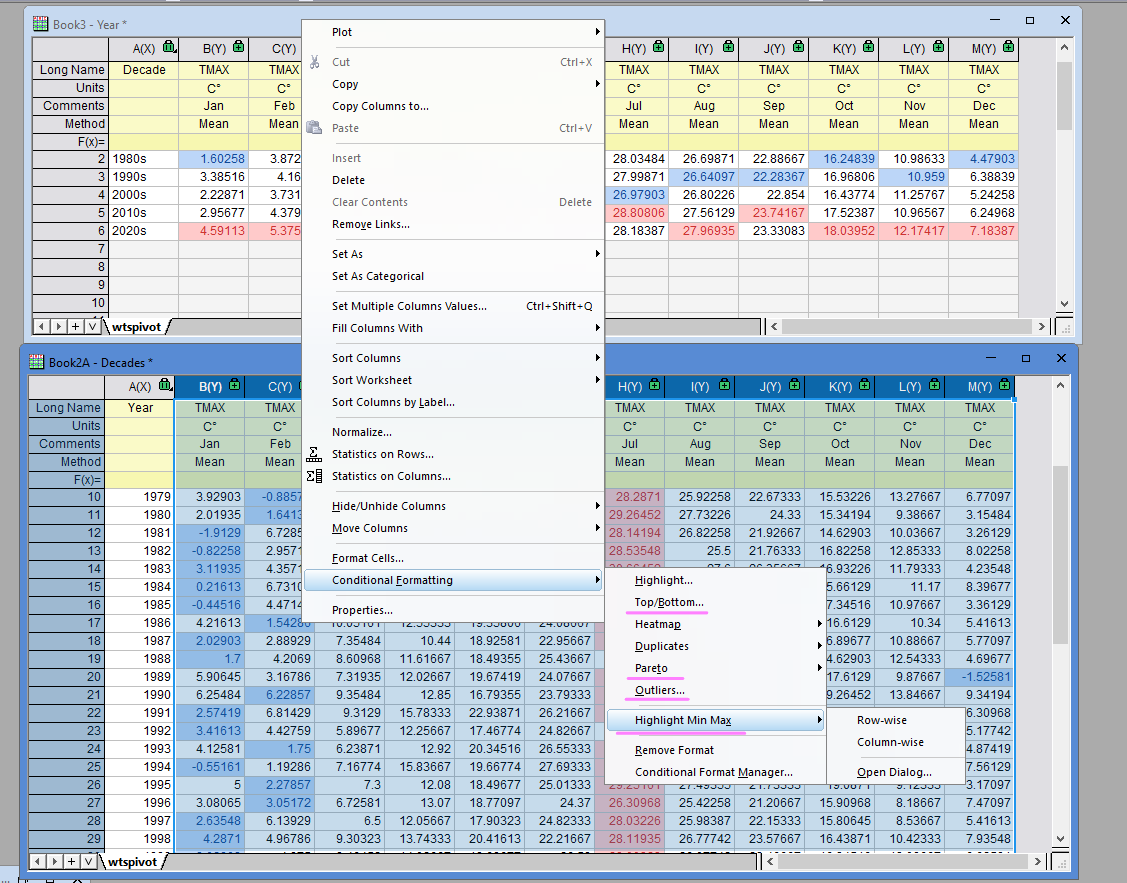The image size is (1127, 883).
Task: Add a new sheet with Book3's plus button
Action: coord(75,326)
